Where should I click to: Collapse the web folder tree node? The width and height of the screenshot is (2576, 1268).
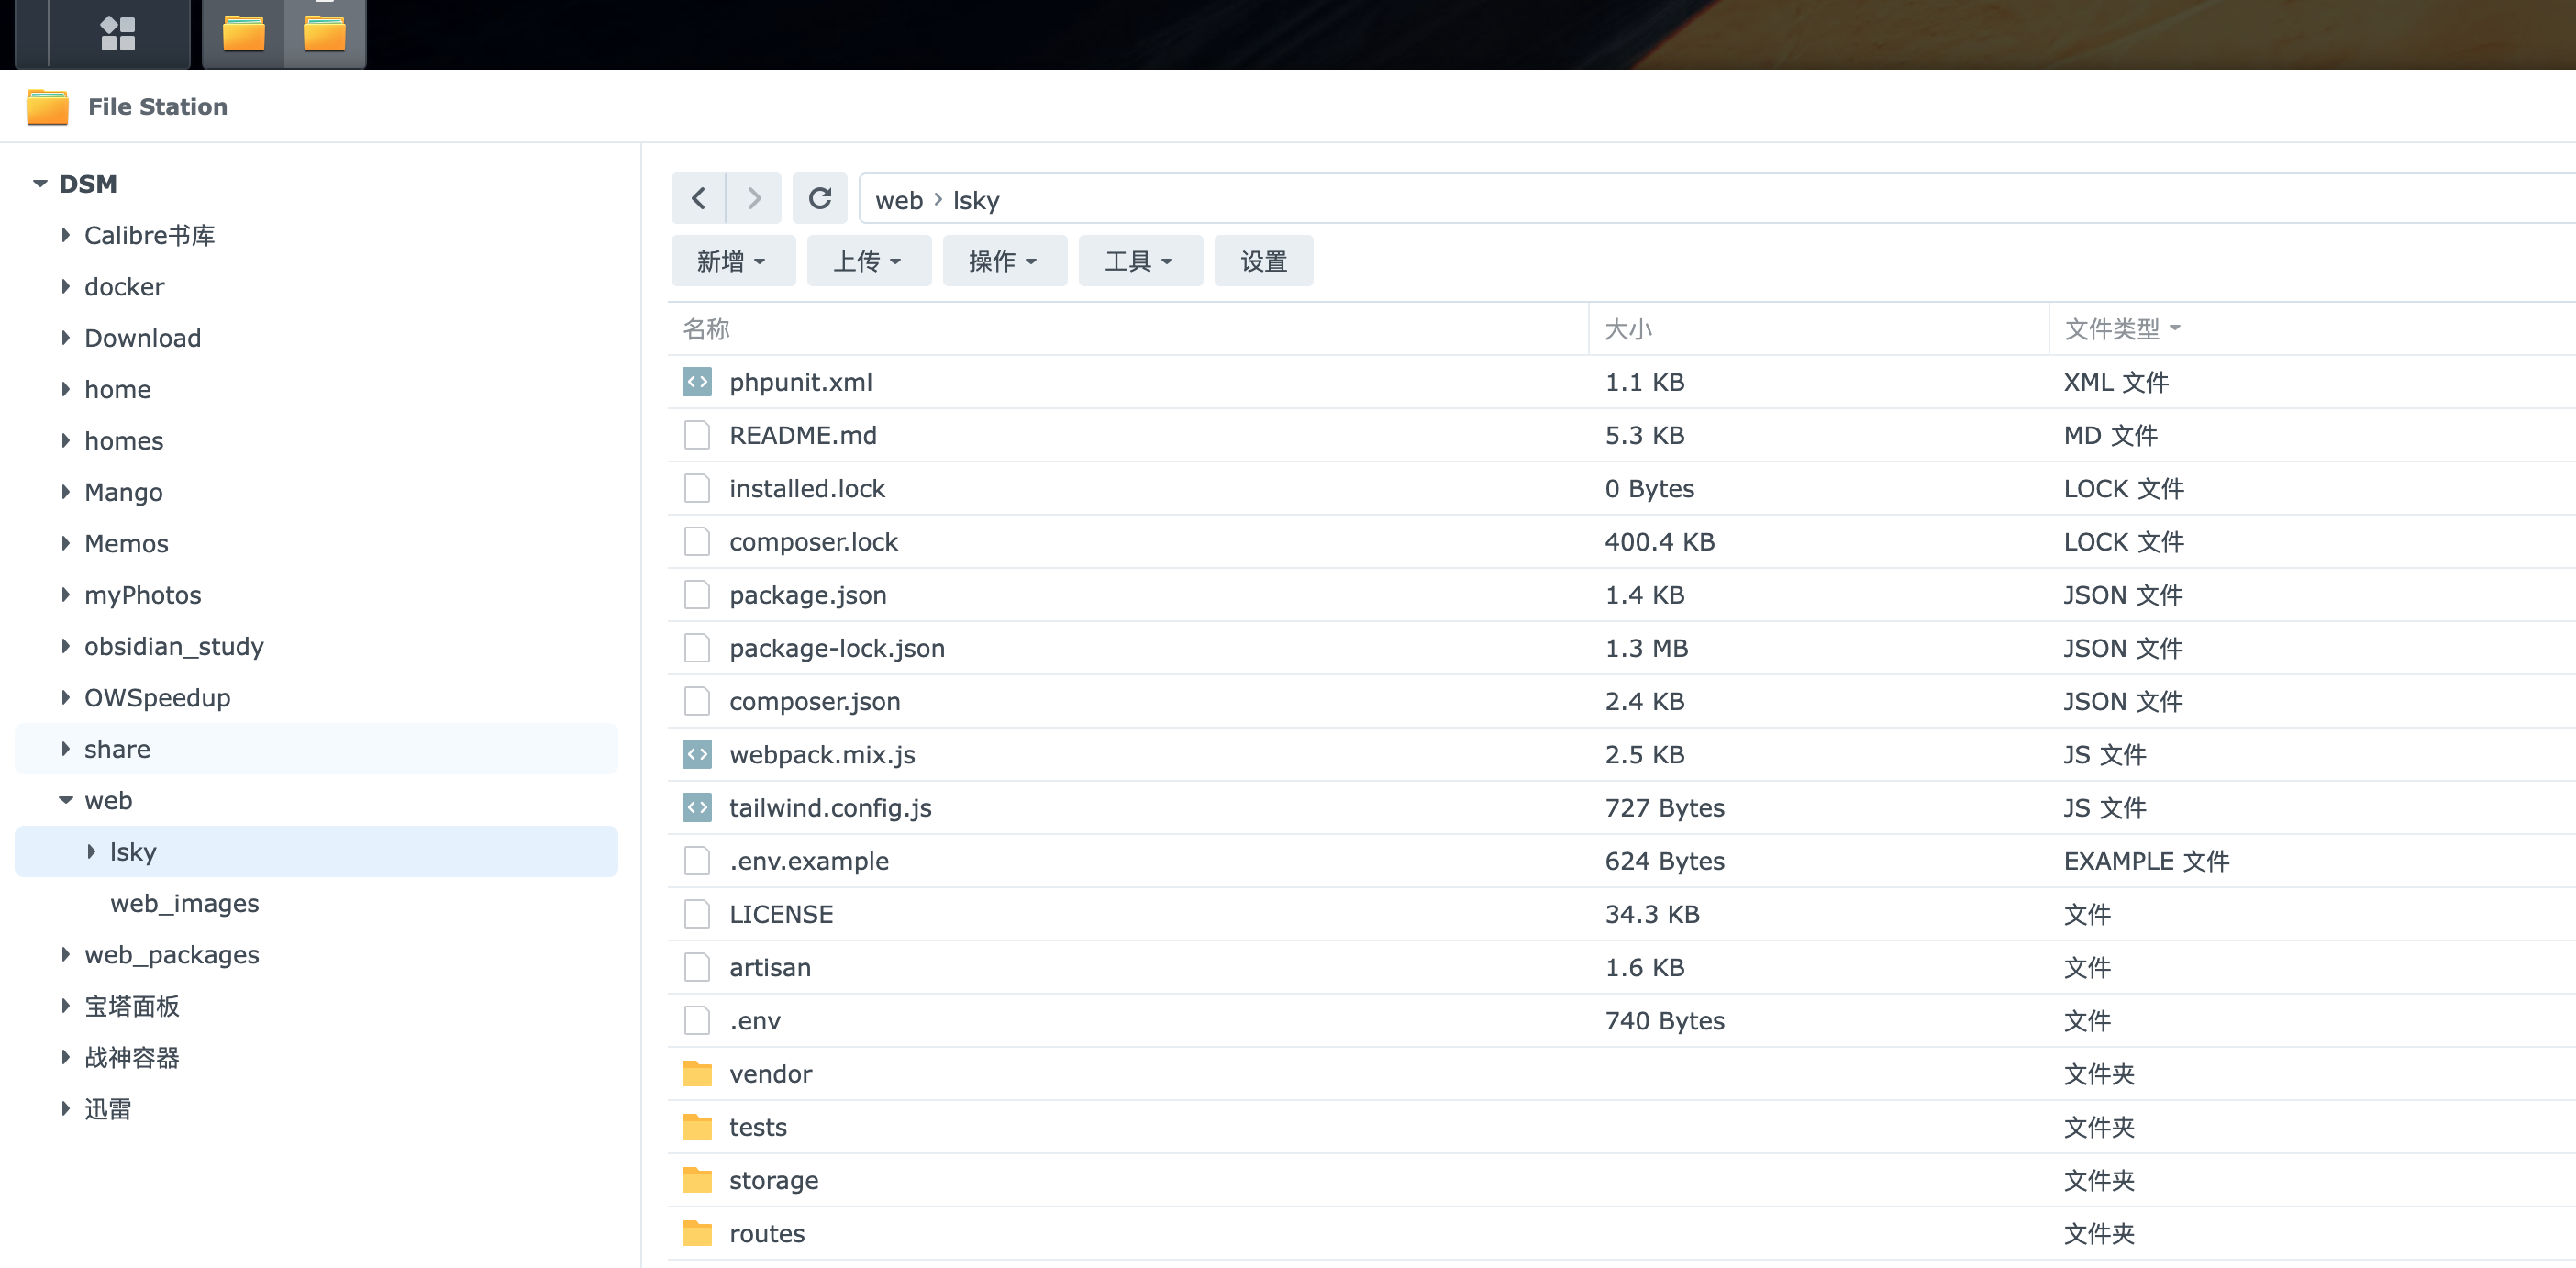(66, 801)
